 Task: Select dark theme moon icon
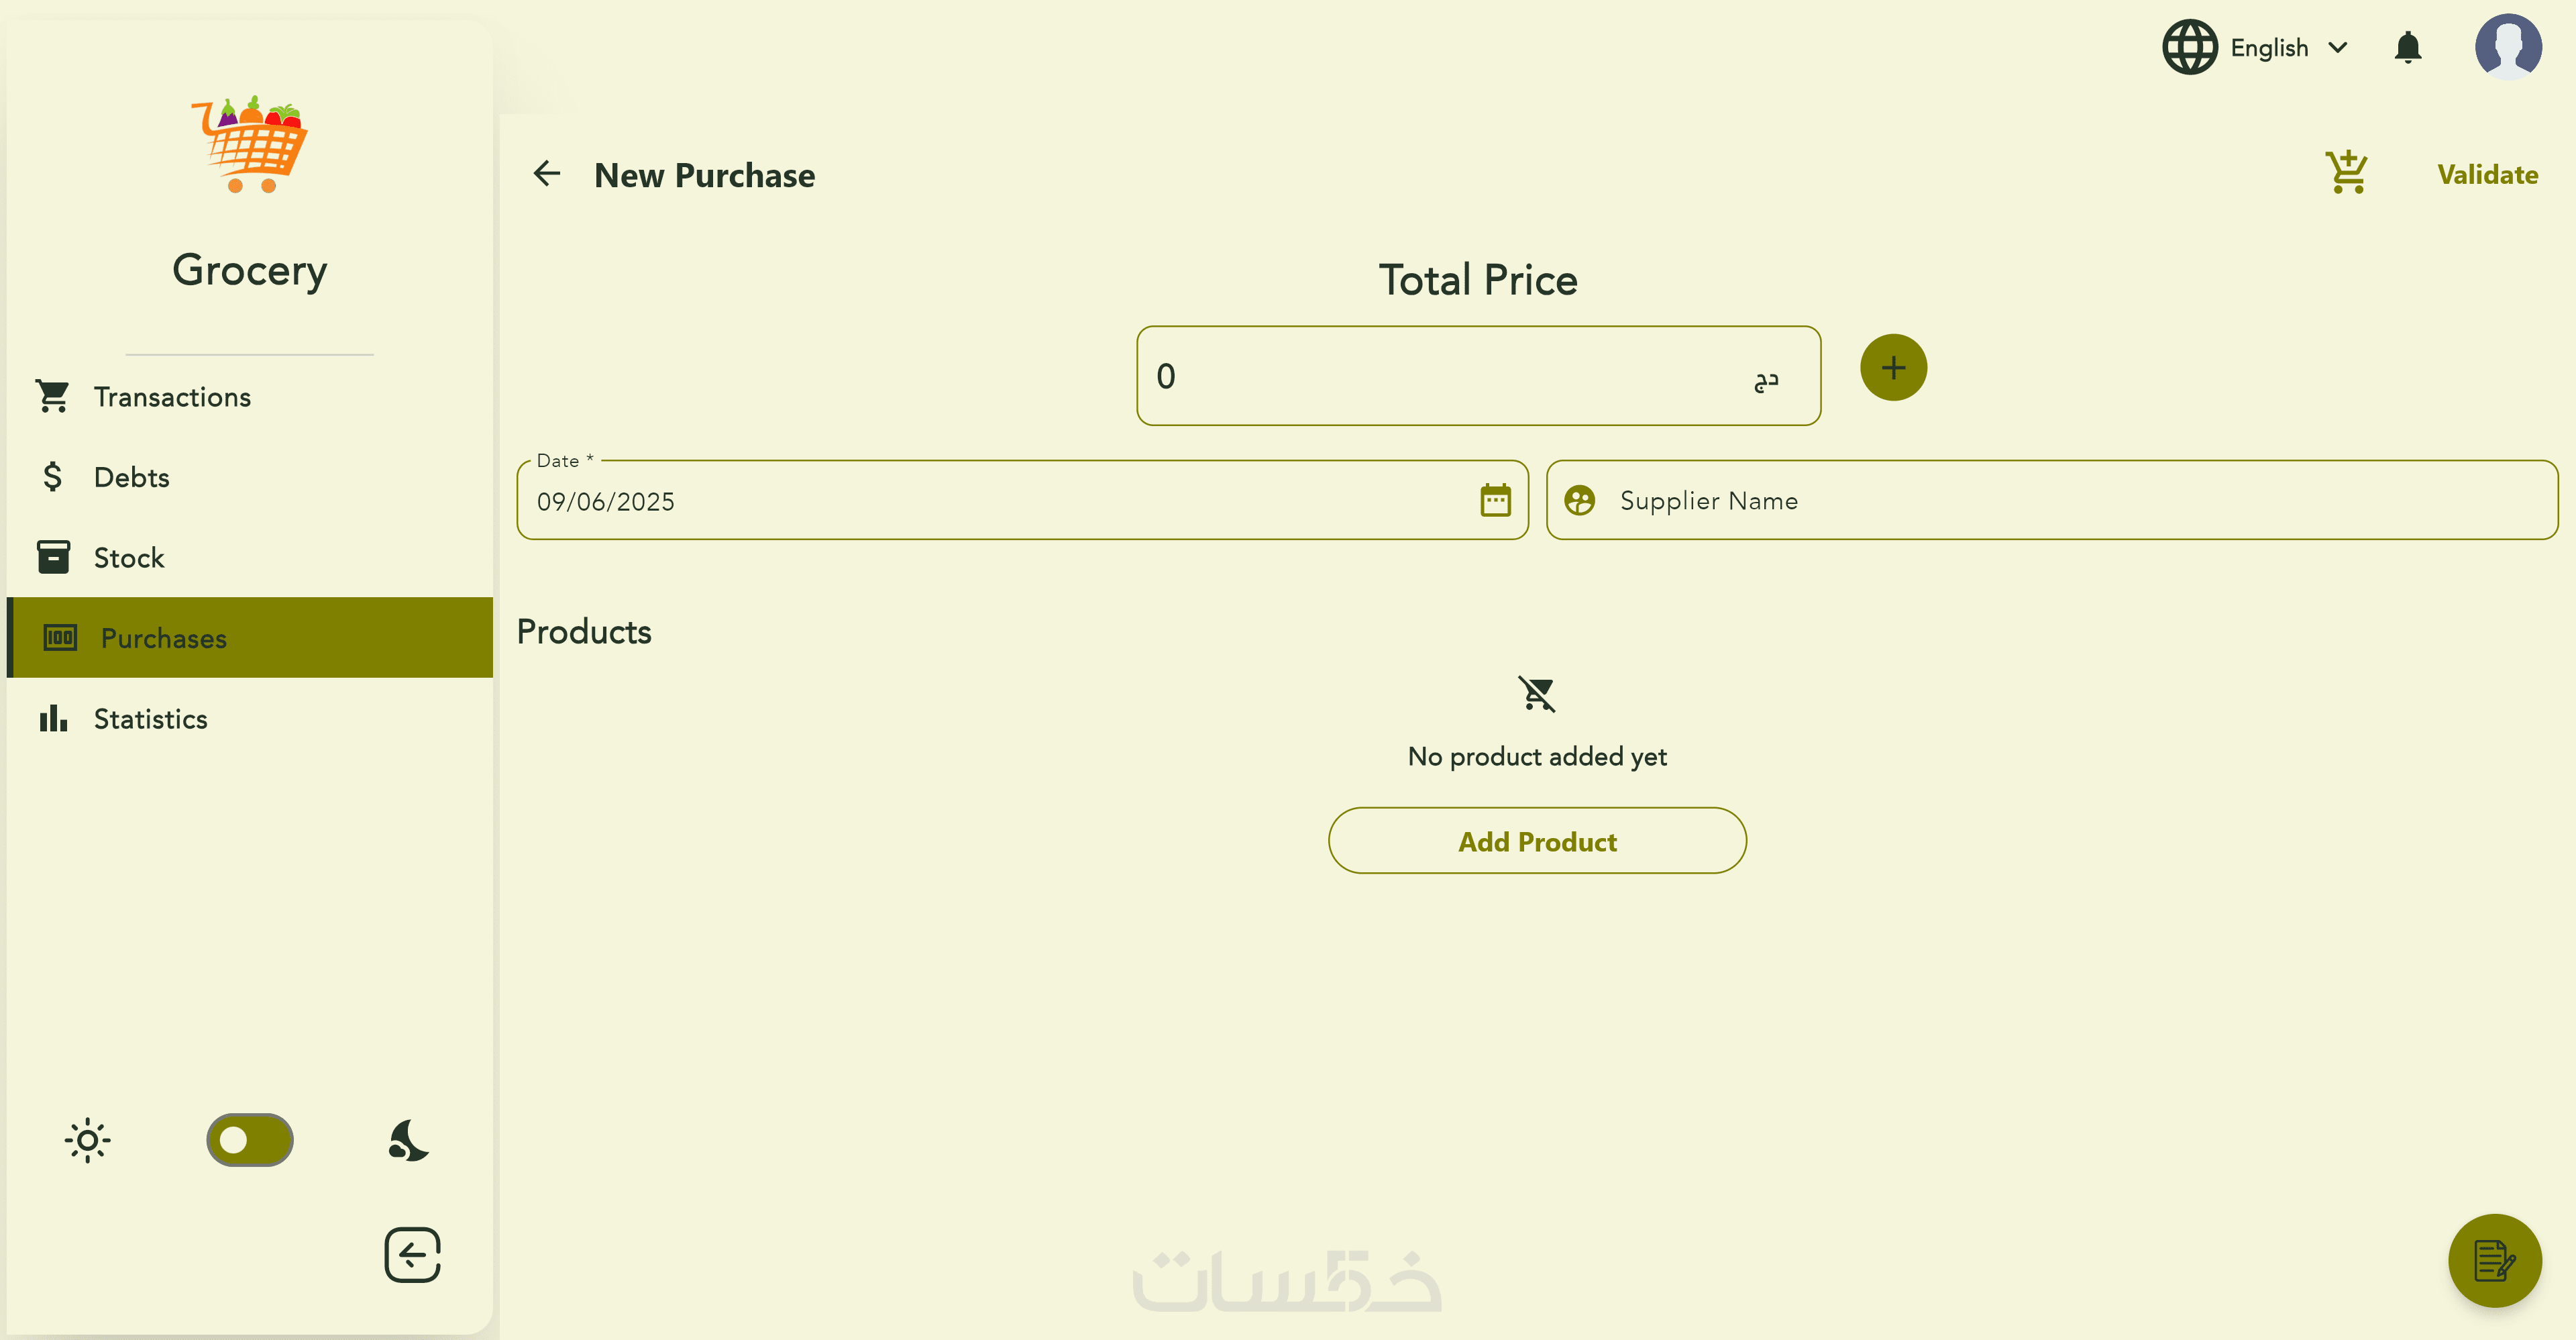tap(408, 1140)
